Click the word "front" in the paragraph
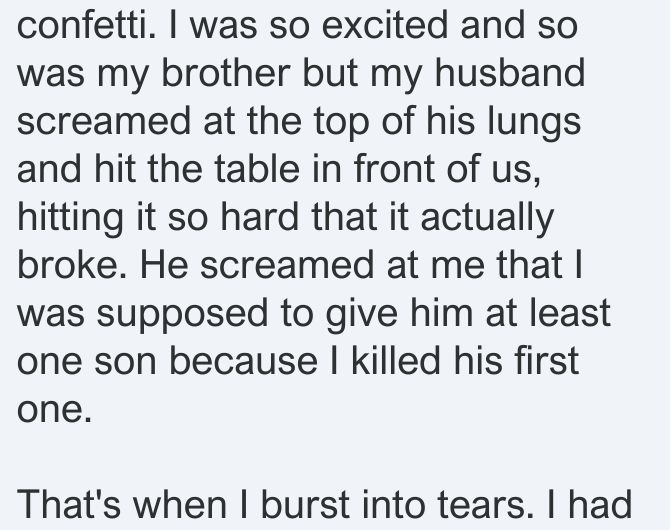Screen dimensions: 670x530 click(394, 169)
